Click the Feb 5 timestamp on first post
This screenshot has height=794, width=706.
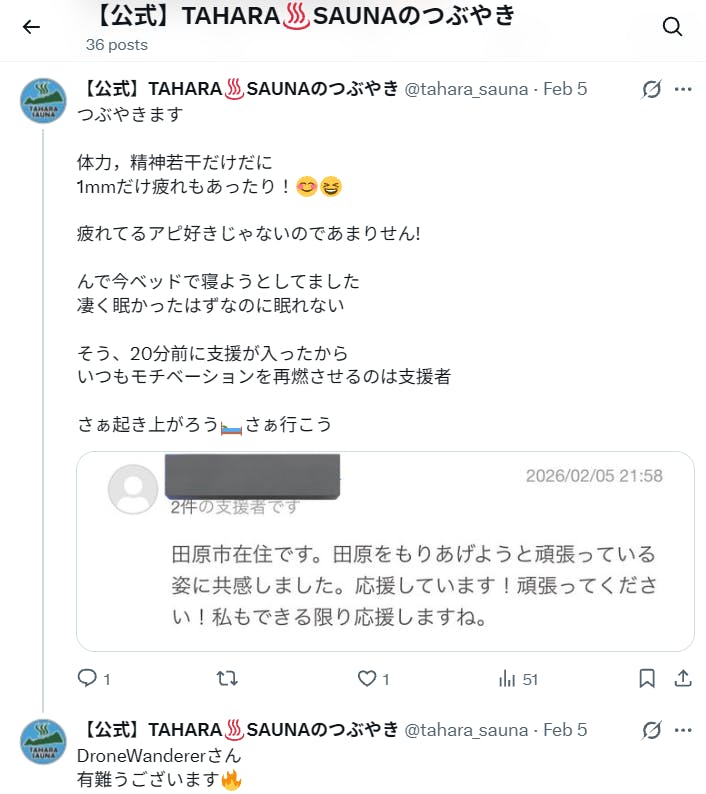point(565,89)
